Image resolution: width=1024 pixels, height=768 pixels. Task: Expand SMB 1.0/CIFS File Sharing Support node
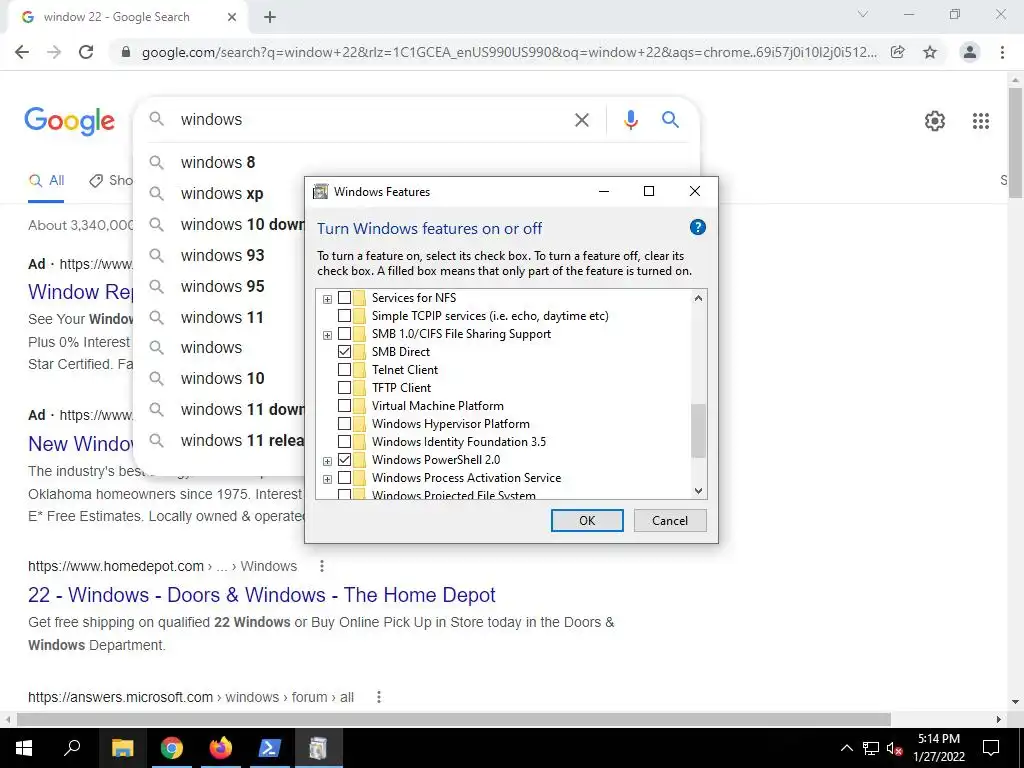click(327, 335)
